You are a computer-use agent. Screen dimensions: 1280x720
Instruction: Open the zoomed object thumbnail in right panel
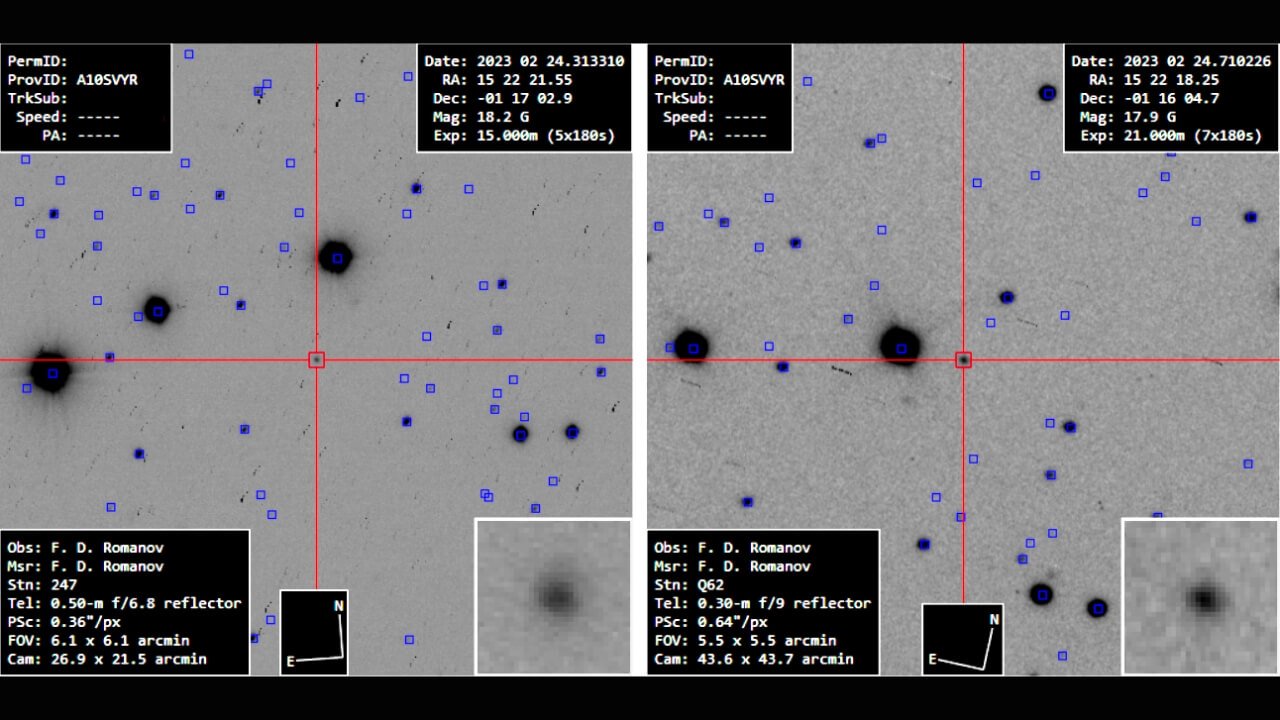[x=1200, y=596]
